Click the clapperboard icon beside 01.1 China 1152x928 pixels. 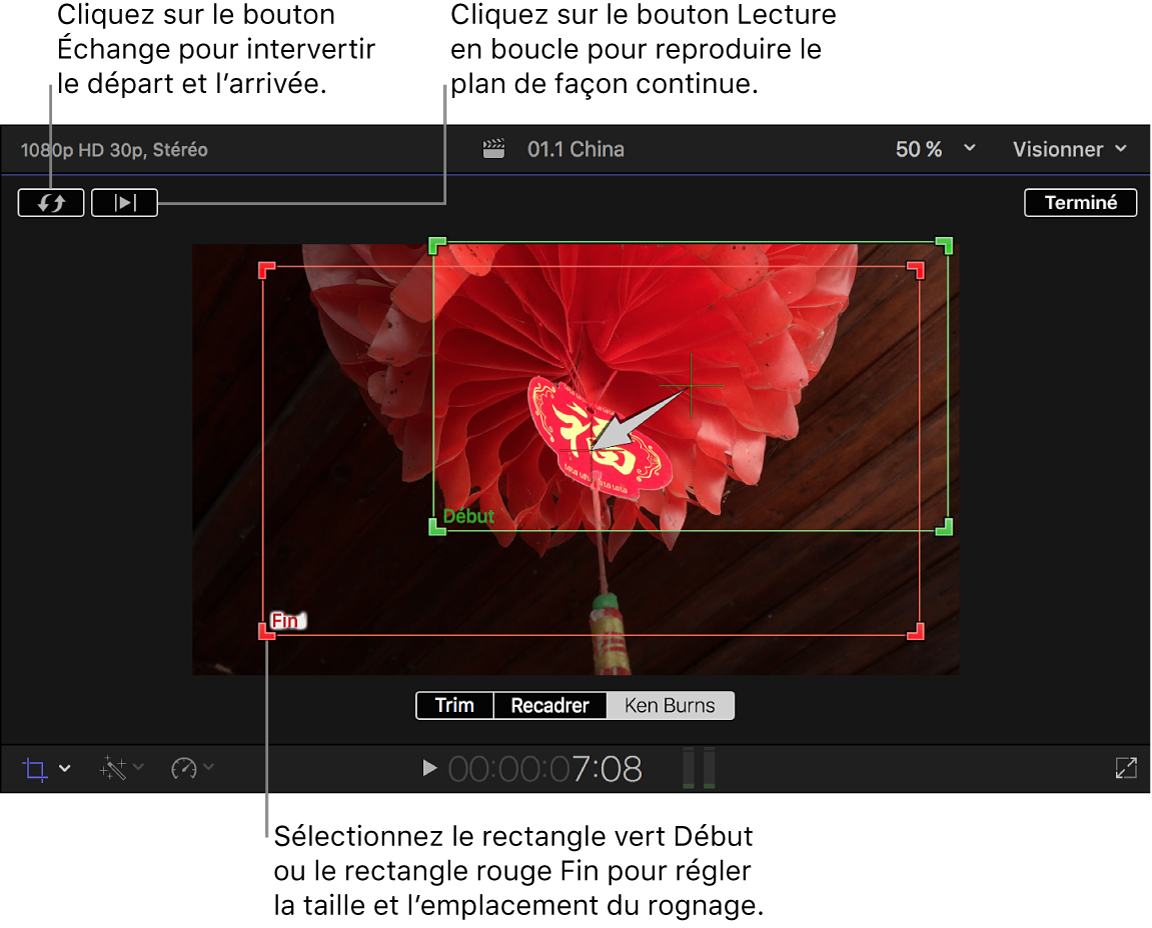495,148
